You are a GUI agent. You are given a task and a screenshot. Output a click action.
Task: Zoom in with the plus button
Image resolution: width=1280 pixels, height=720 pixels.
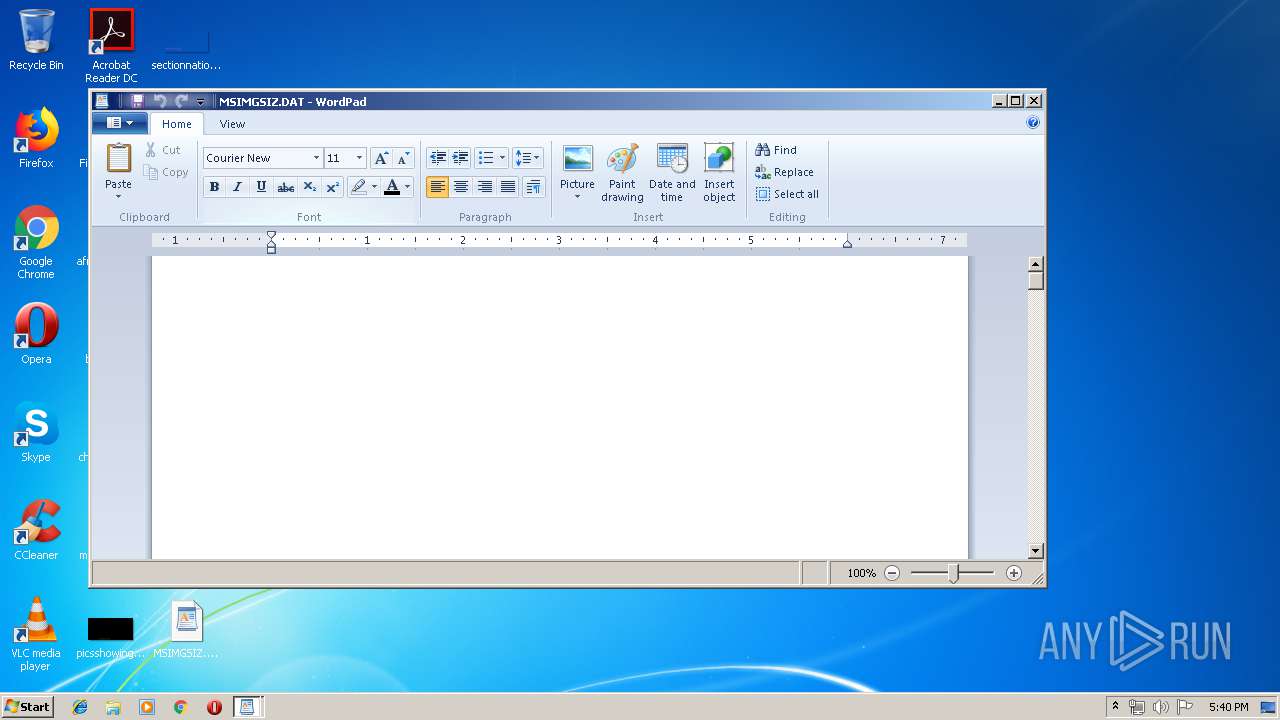tap(1014, 573)
